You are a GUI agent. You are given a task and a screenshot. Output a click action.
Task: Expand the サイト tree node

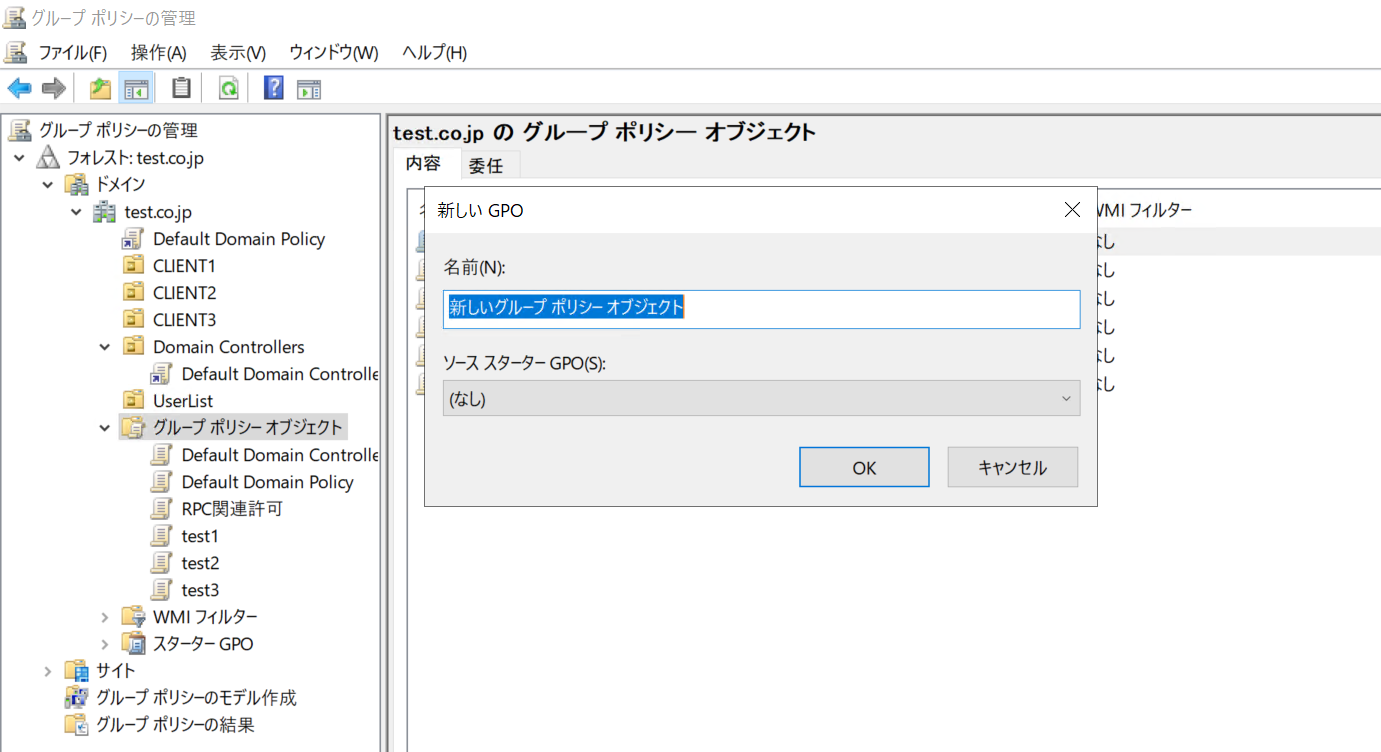click(46, 670)
